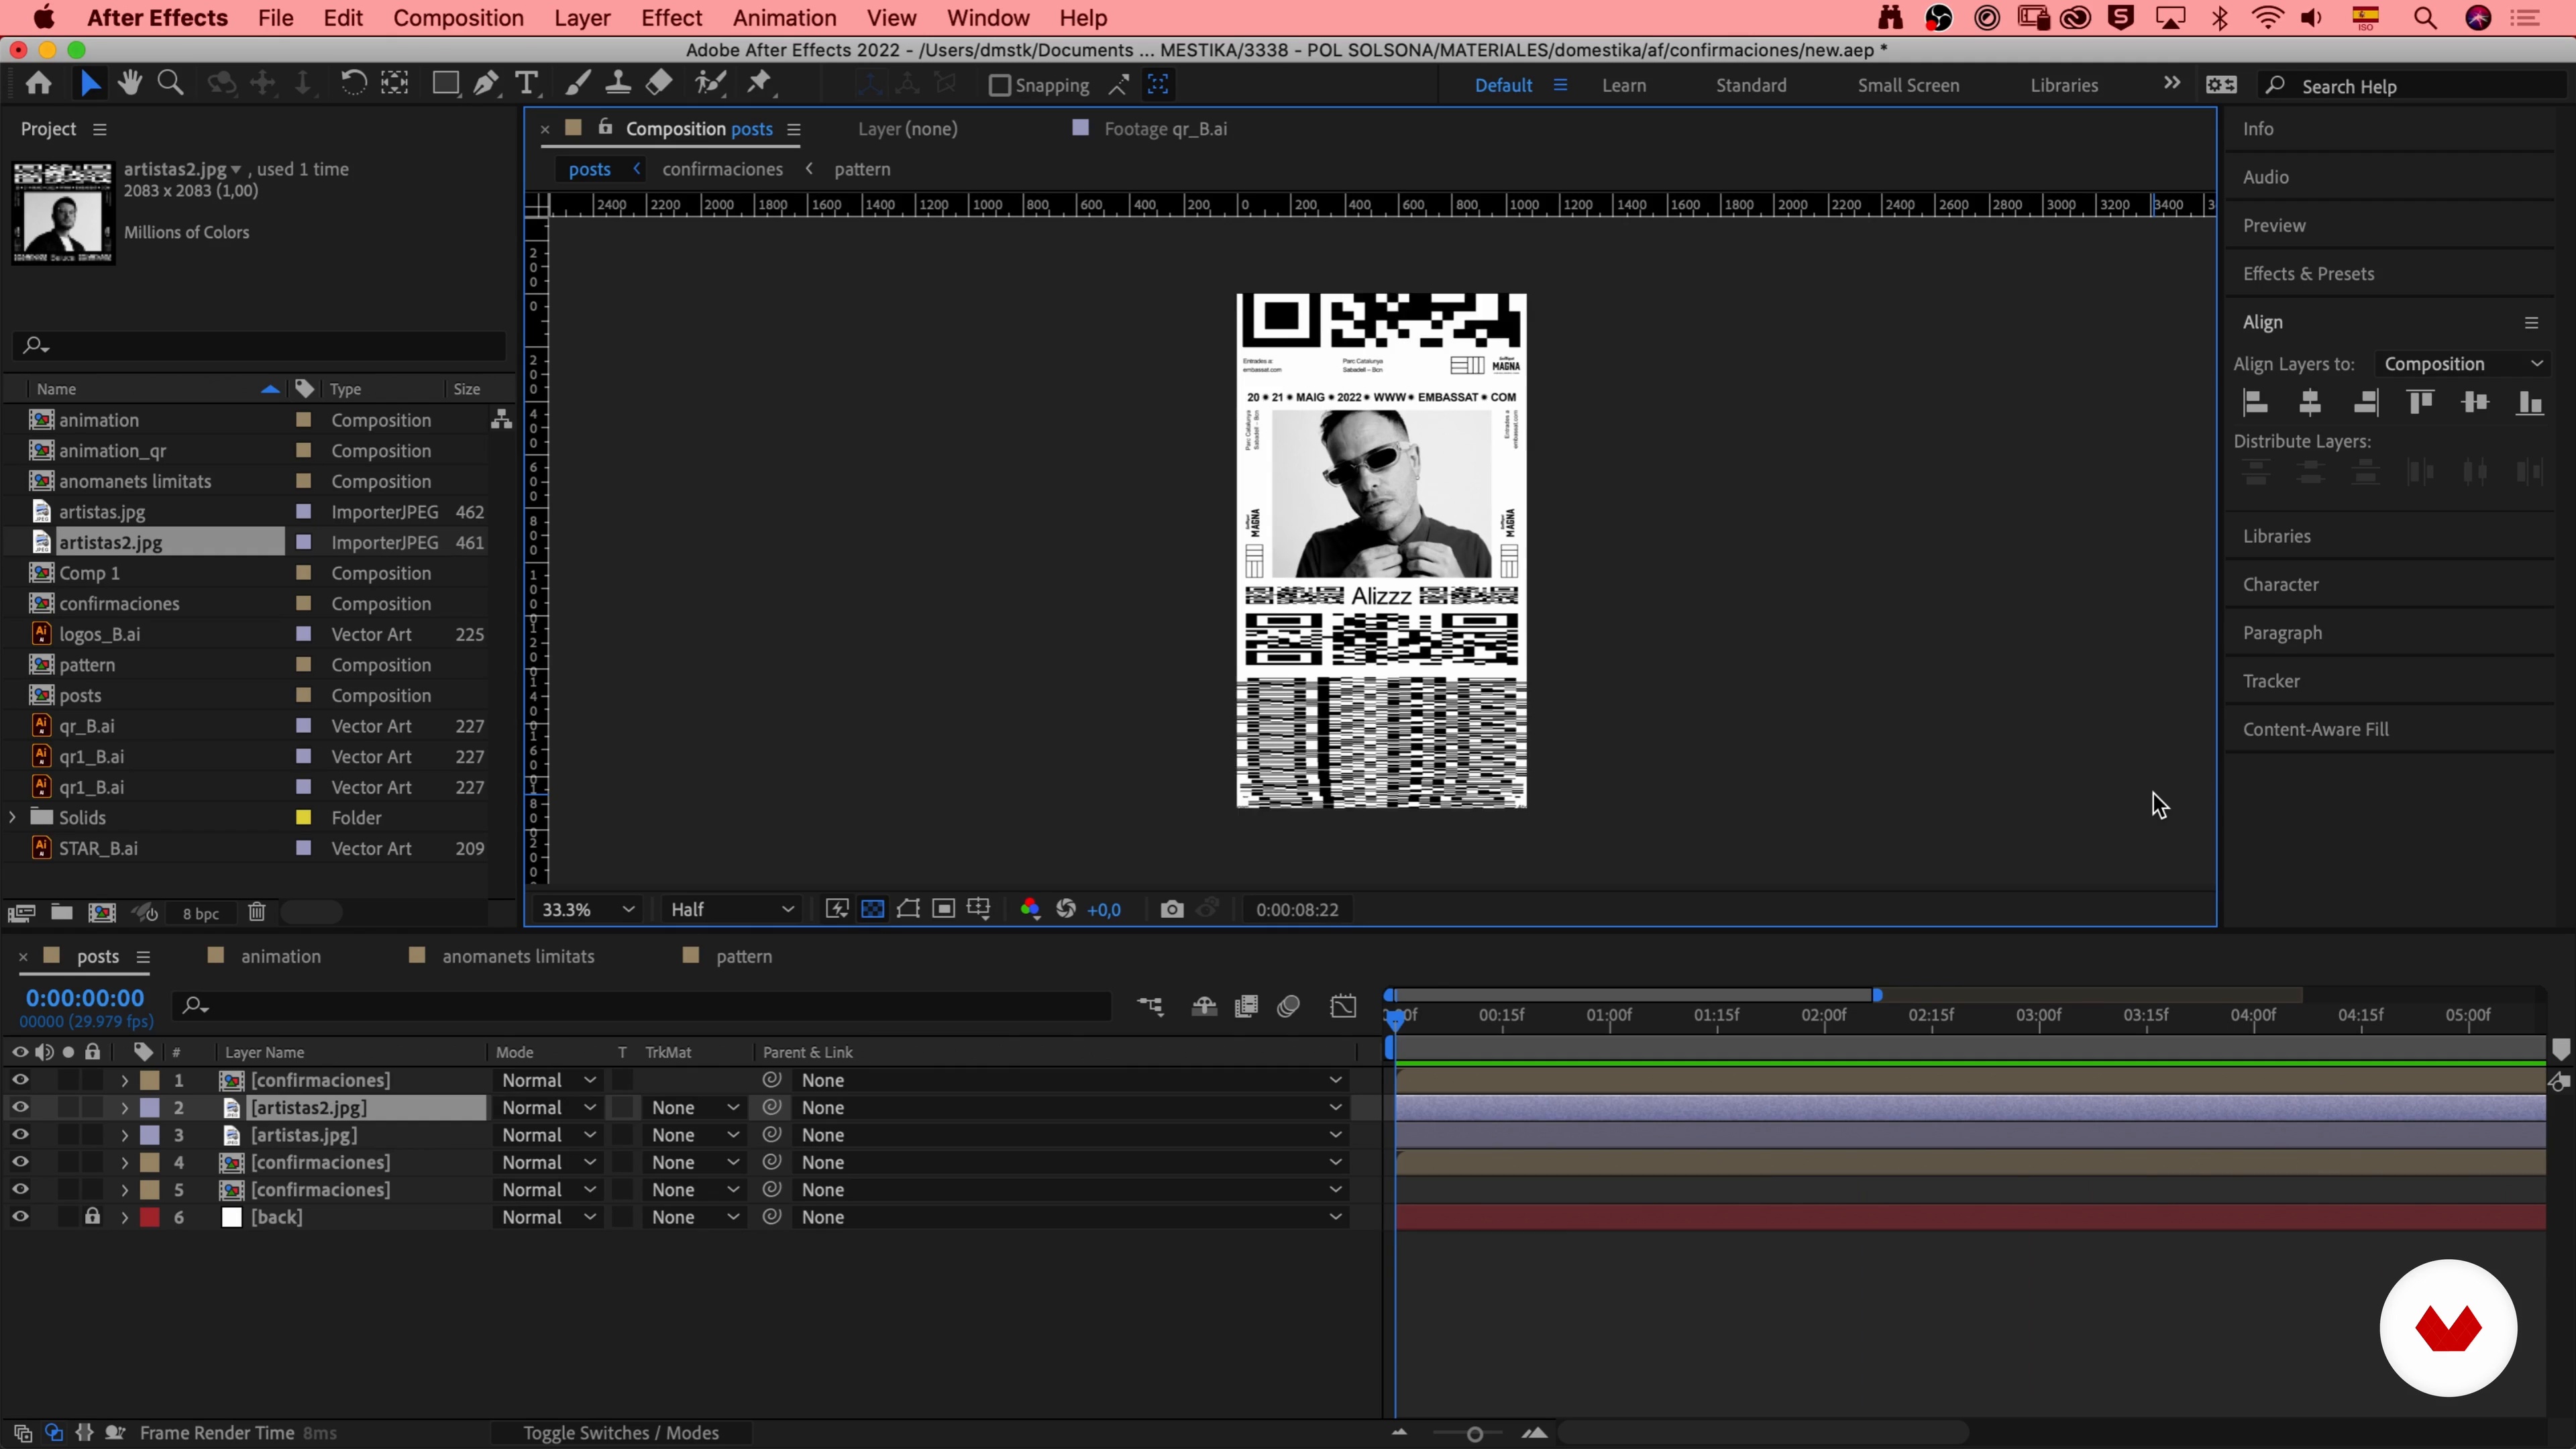The width and height of the screenshot is (2576, 1449).
Task: Click Align Horizontal Center icon
Action: coord(2310,403)
